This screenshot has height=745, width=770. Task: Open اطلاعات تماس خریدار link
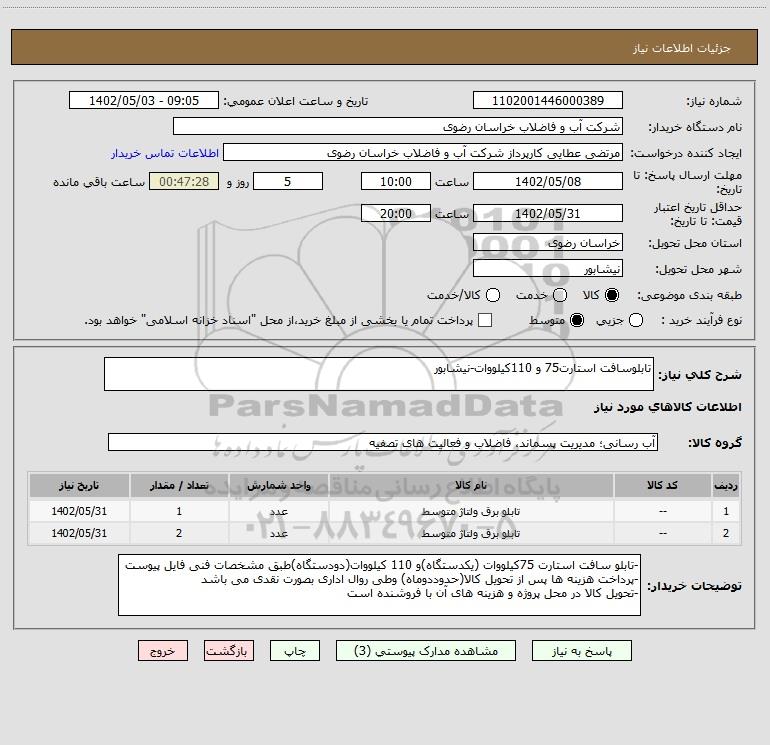[165, 153]
